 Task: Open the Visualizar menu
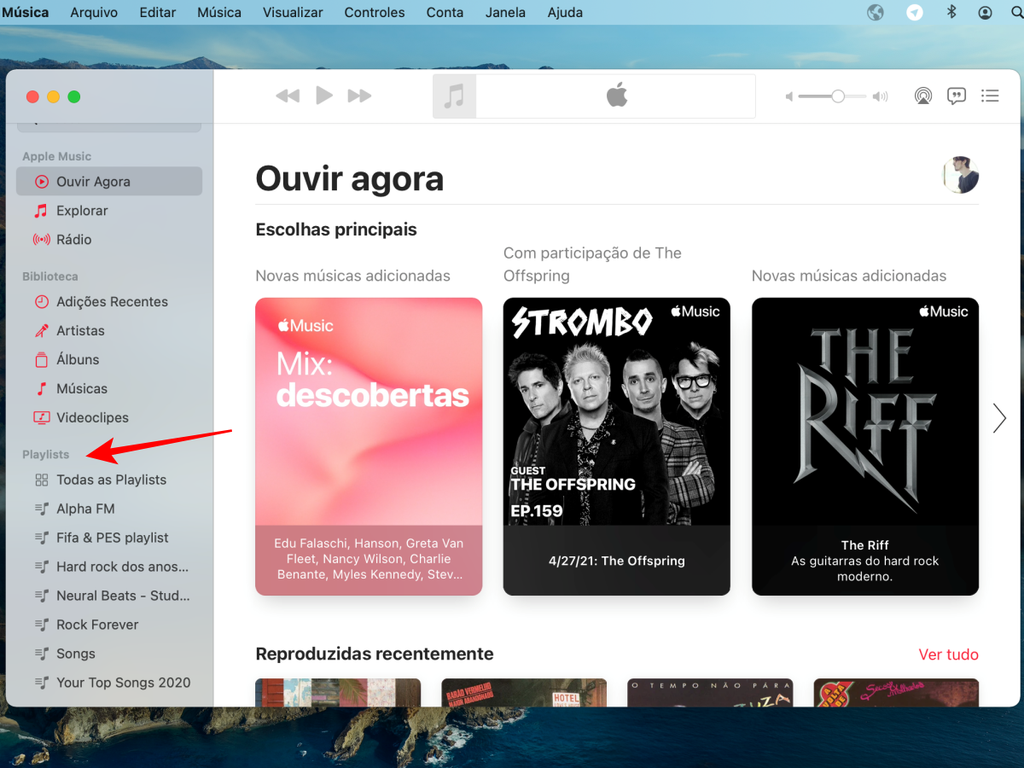coord(293,12)
